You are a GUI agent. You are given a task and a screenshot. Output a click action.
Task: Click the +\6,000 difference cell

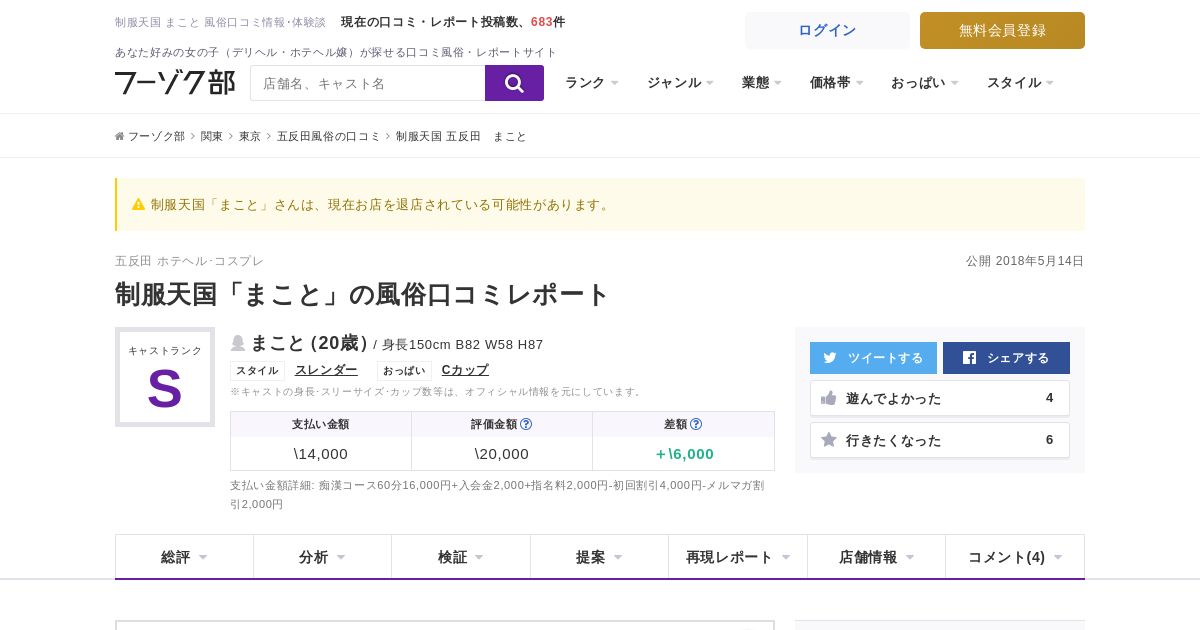[684, 454]
